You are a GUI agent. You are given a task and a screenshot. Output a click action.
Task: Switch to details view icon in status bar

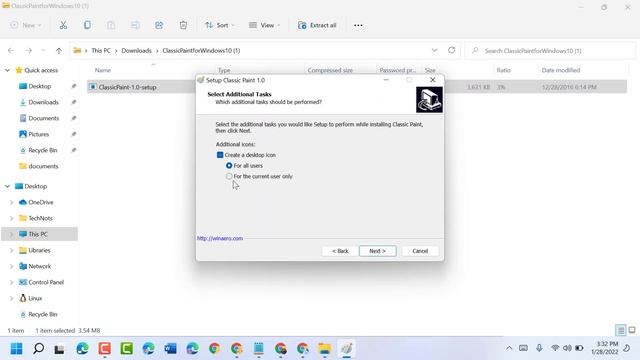click(620, 330)
